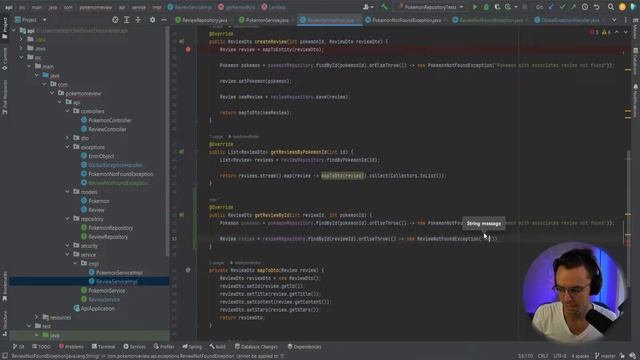Open the Project side tool window stripe button
The image size is (640, 360).
[x=4, y=28]
